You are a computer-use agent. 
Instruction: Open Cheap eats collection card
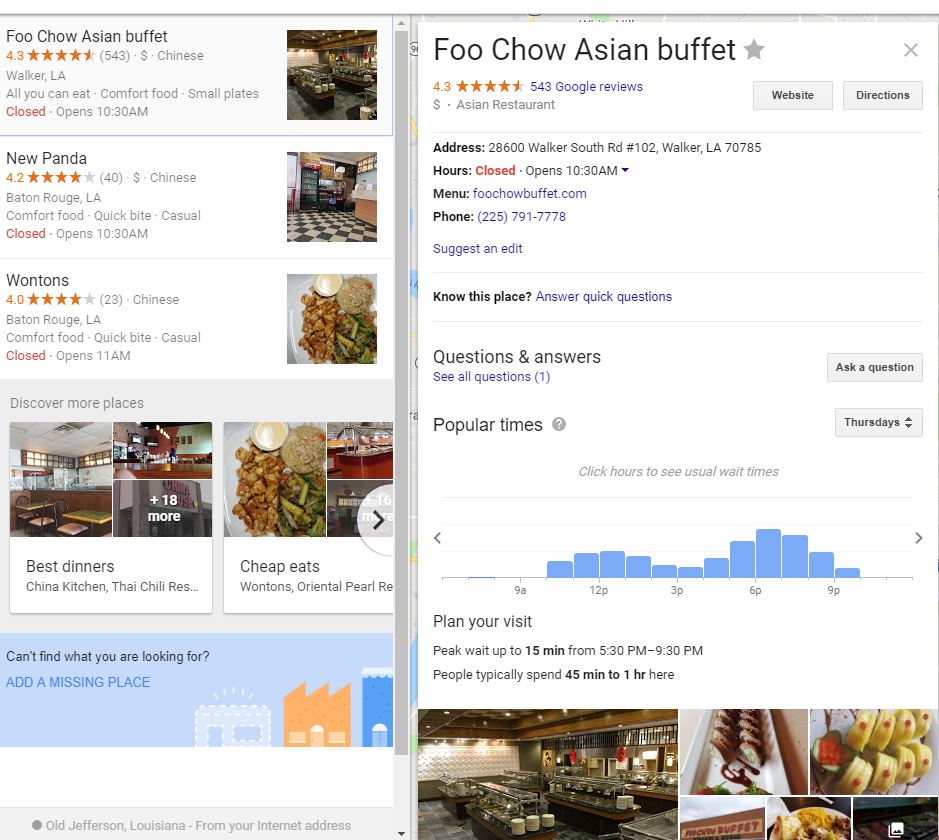pos(308,517)
